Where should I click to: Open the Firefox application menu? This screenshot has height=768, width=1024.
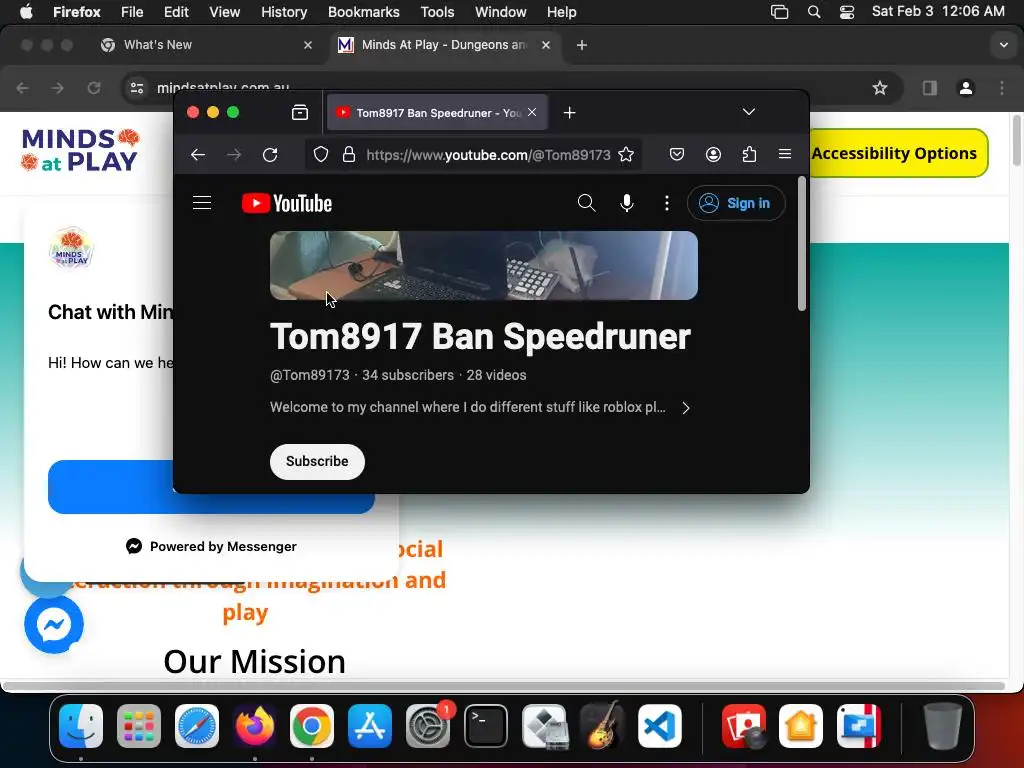click(76, 12)
